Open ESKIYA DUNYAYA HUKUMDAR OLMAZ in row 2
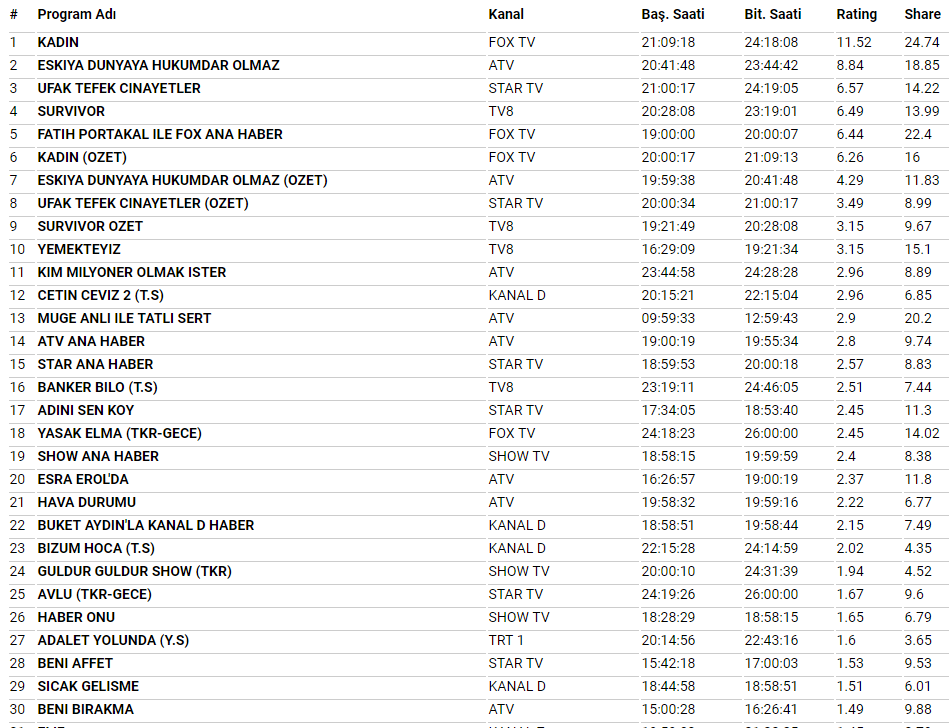This screenshot has width=949, height=728. coord(158,65)
